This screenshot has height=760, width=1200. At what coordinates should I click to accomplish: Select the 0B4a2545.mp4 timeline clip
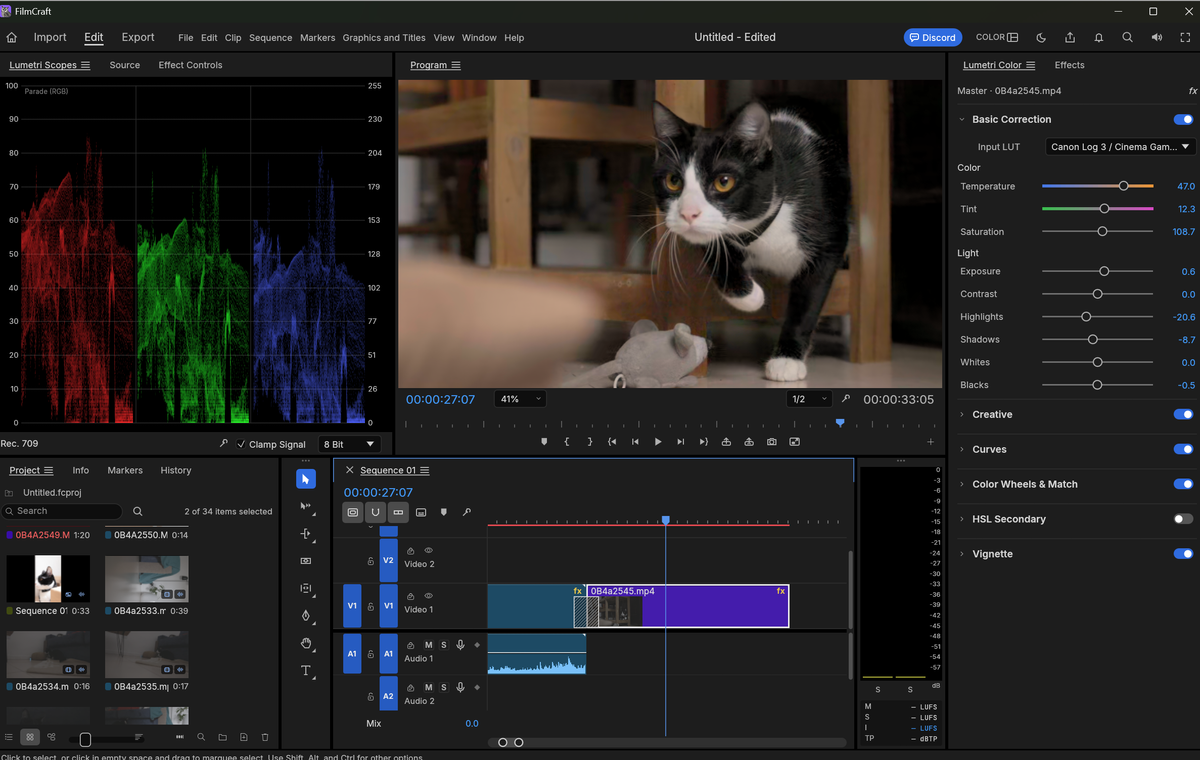(x=687, y=606)
